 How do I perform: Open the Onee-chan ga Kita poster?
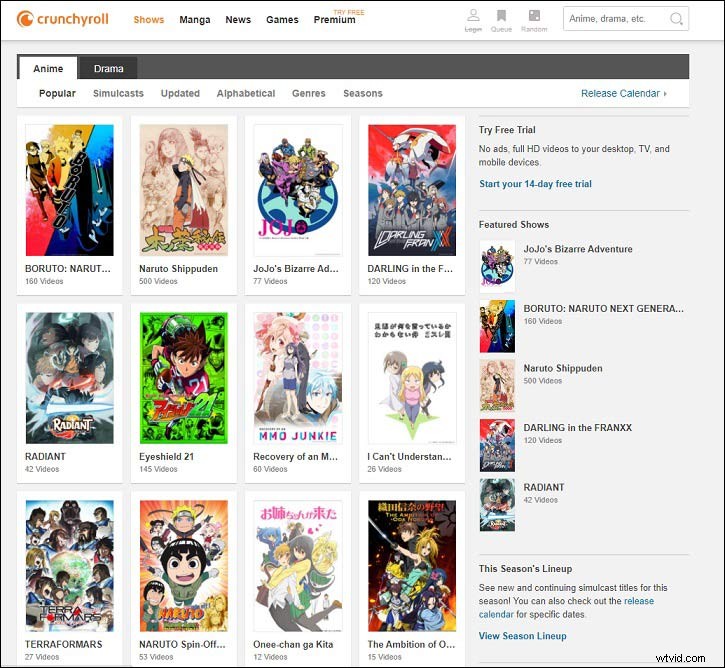pyautogui.click(x=298, y=566)
